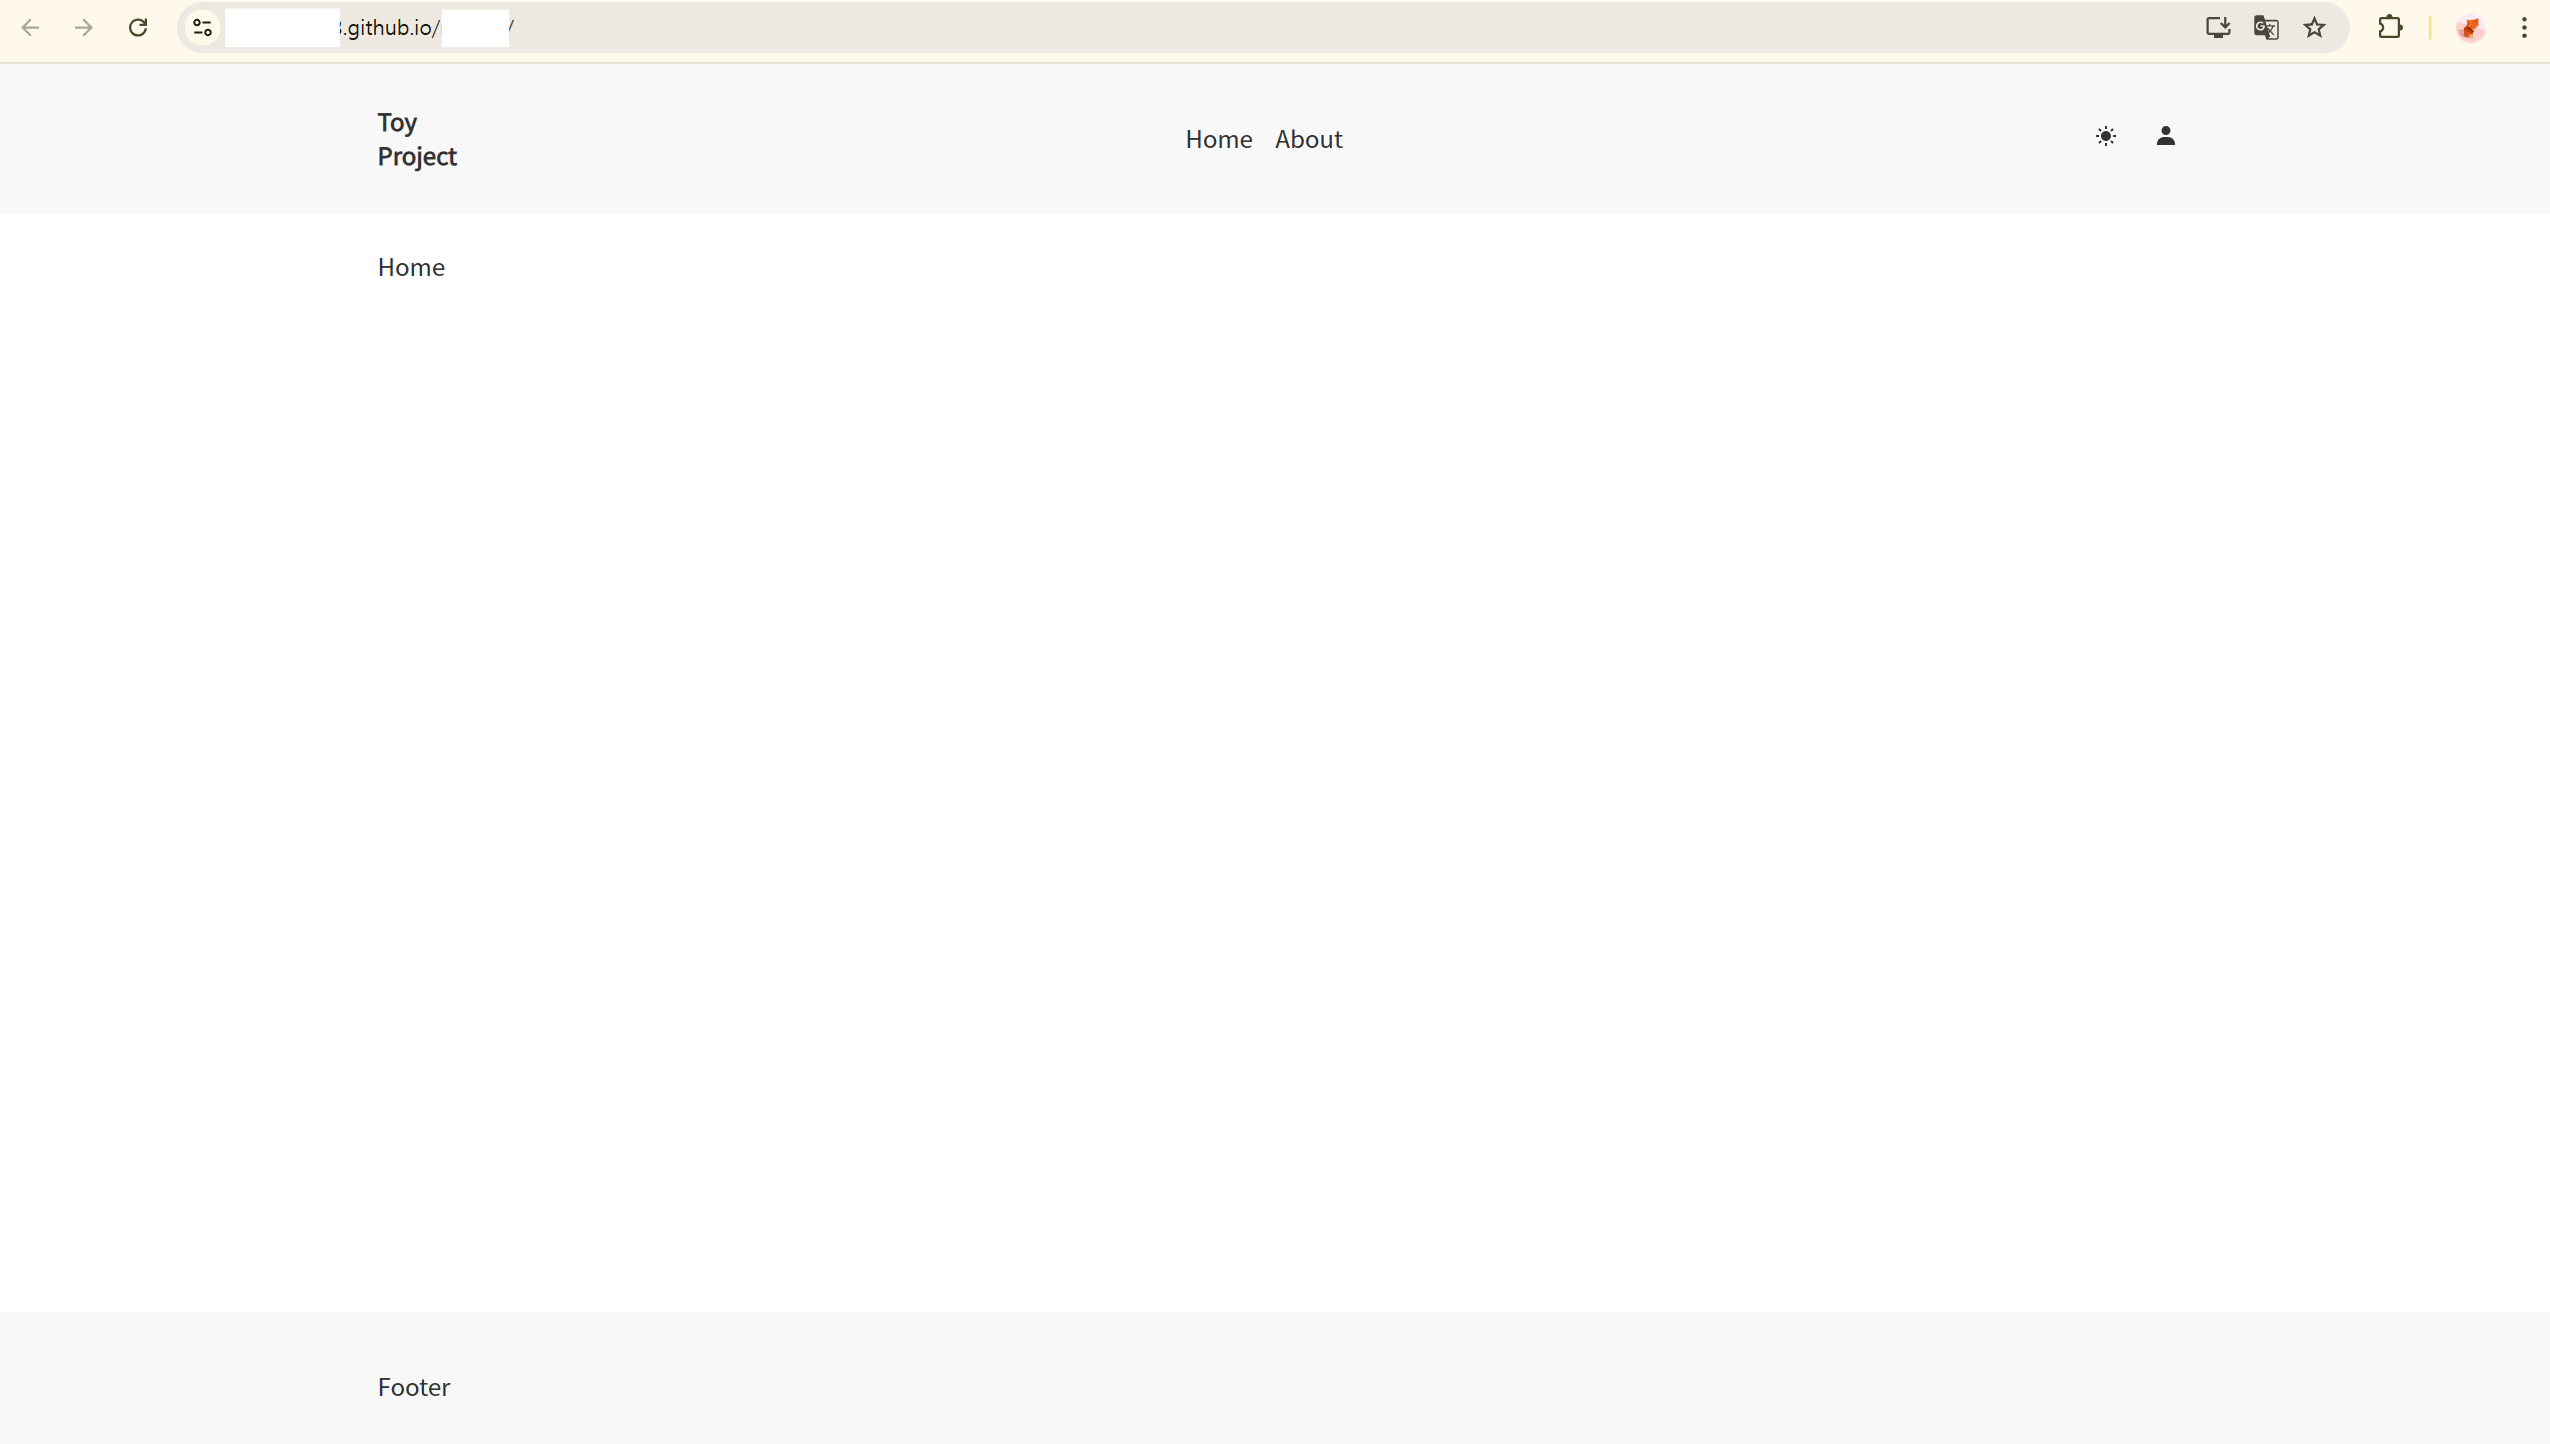Click the Footer text at the bottom
The image size is (2550, 1444).
click(414, 1387)
